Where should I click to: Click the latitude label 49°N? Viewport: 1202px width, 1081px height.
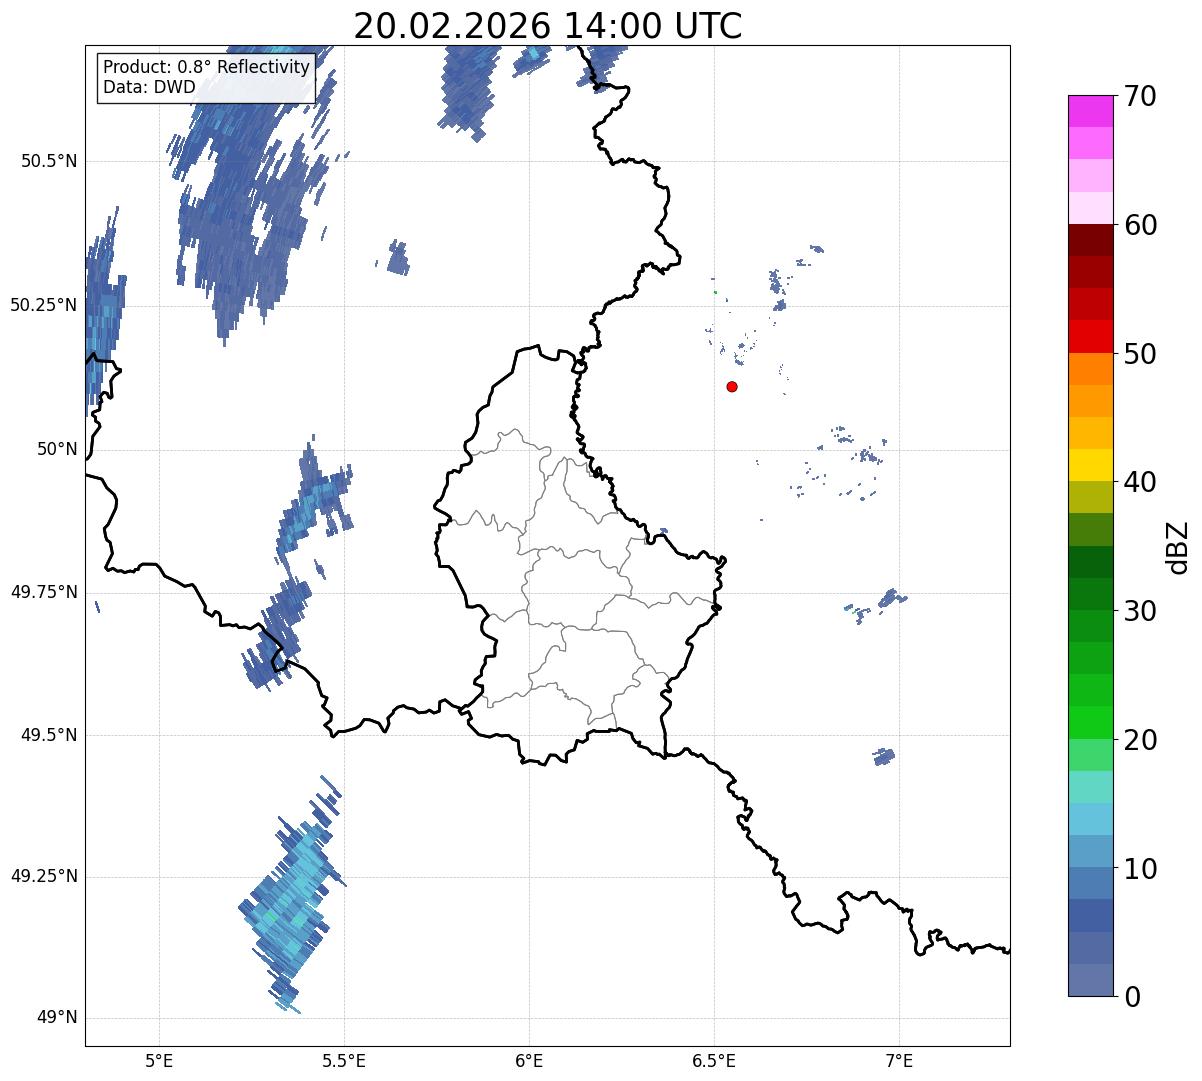click(x=57, y=1018)
